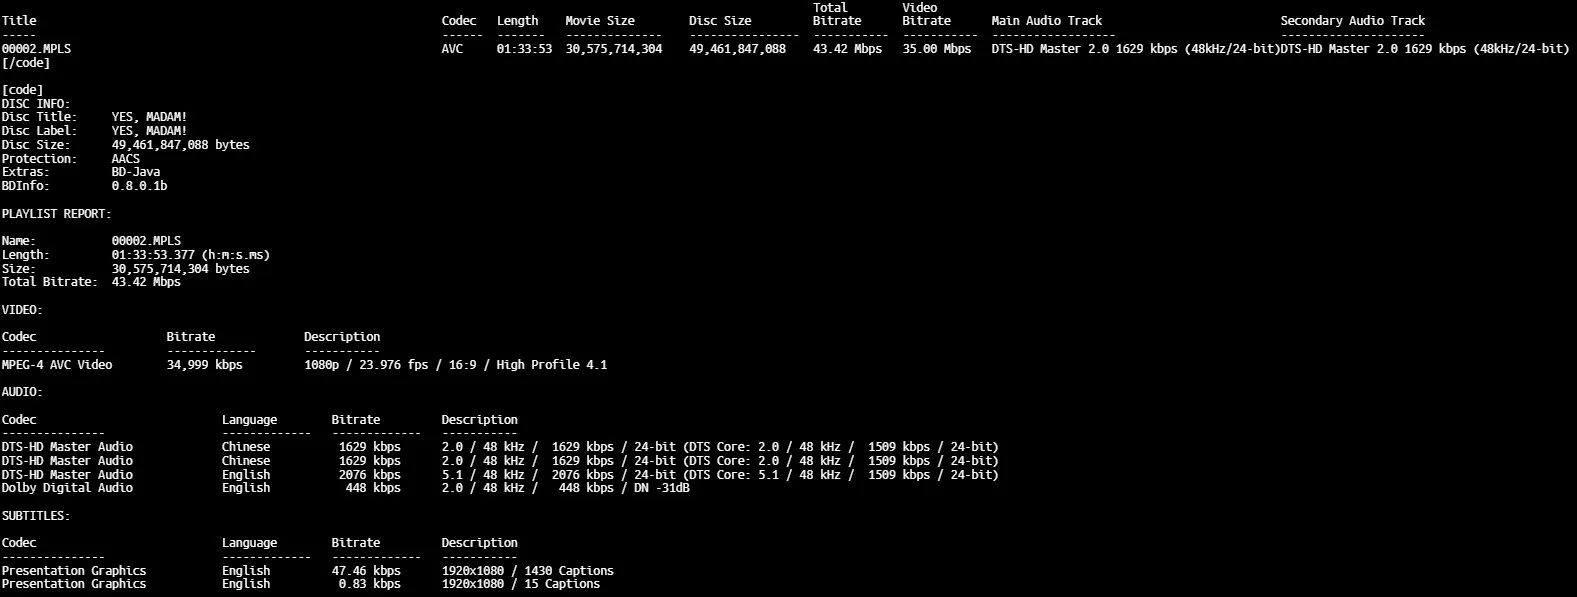Click the 448 kbps audio bitrate value
Viewport: 1577px width, 597px height.
click(x=372, y=488)
